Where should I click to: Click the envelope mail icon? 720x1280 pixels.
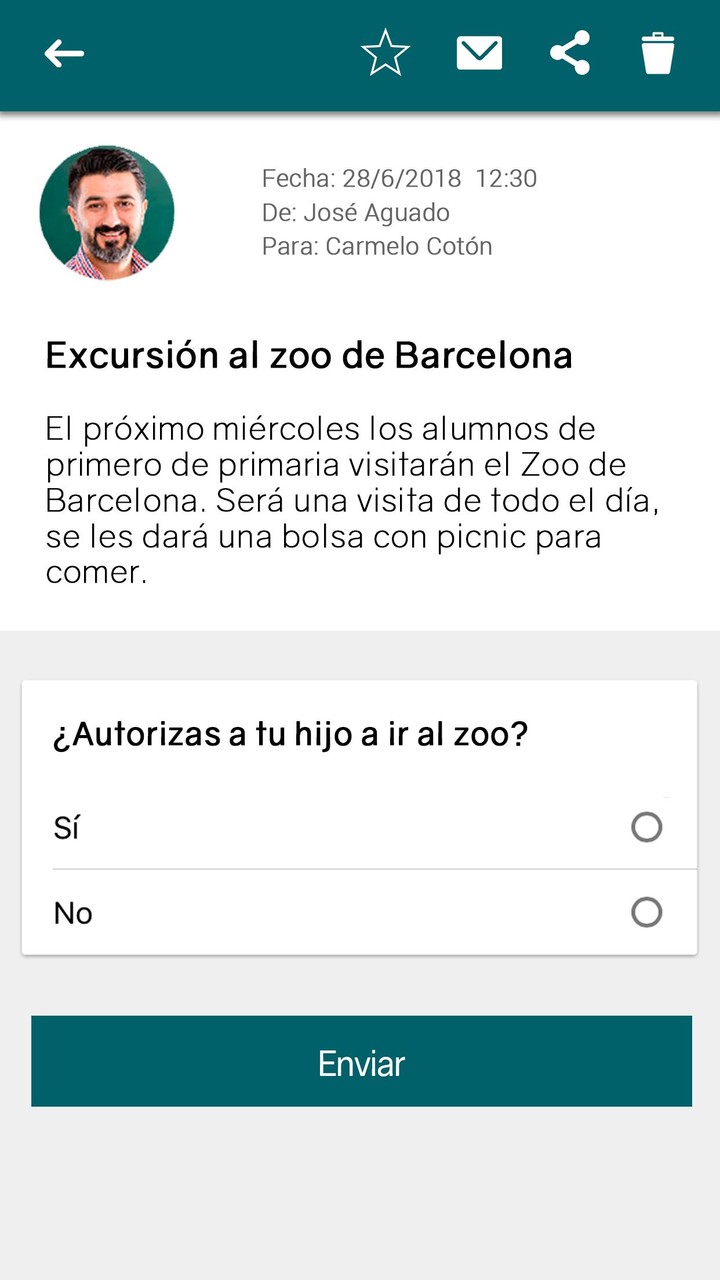479,53
